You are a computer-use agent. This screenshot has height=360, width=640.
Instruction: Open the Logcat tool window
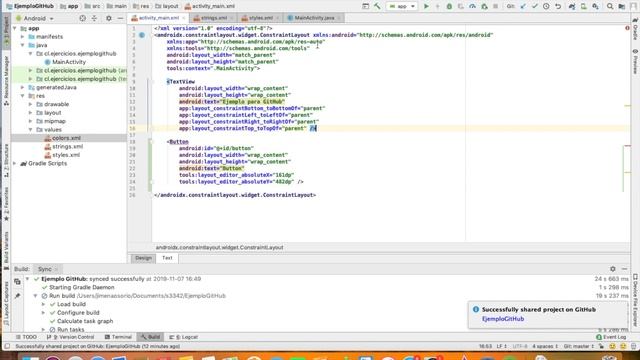[184, 337]
